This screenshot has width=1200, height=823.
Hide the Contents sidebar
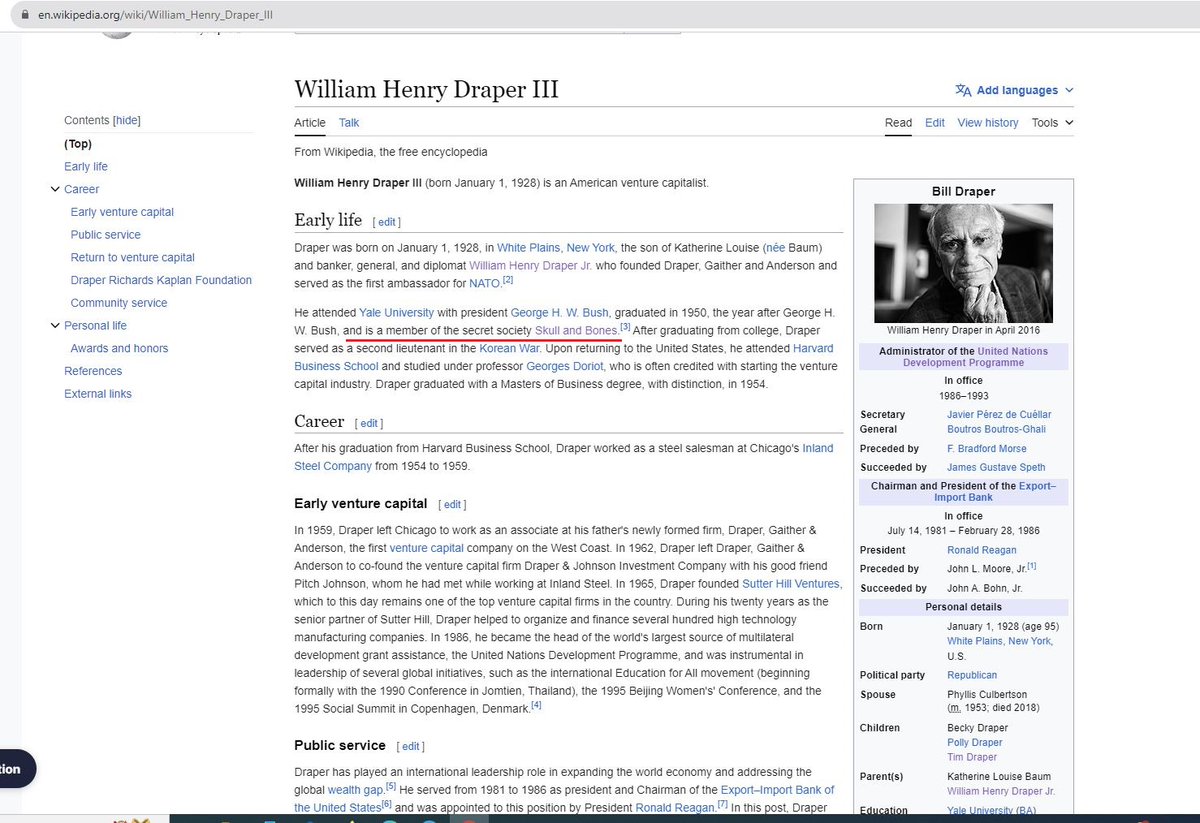click(x=127, y=121)
